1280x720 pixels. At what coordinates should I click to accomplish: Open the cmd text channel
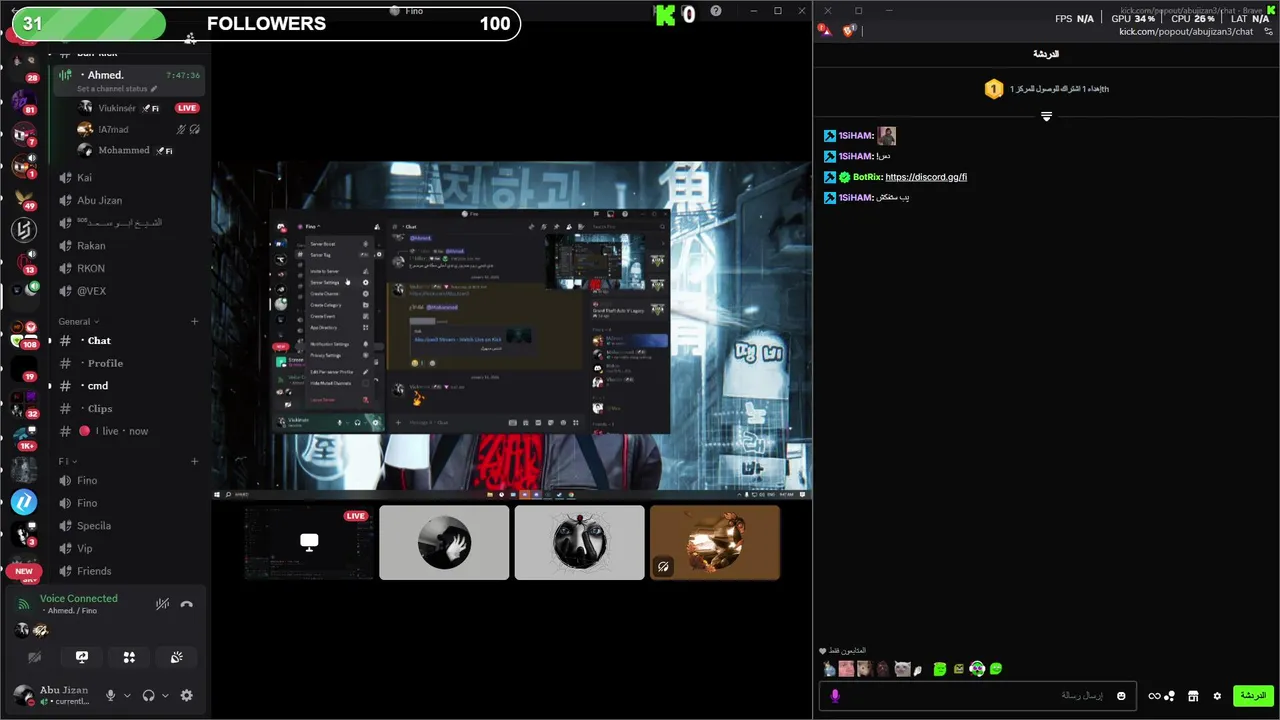[130, 385]
